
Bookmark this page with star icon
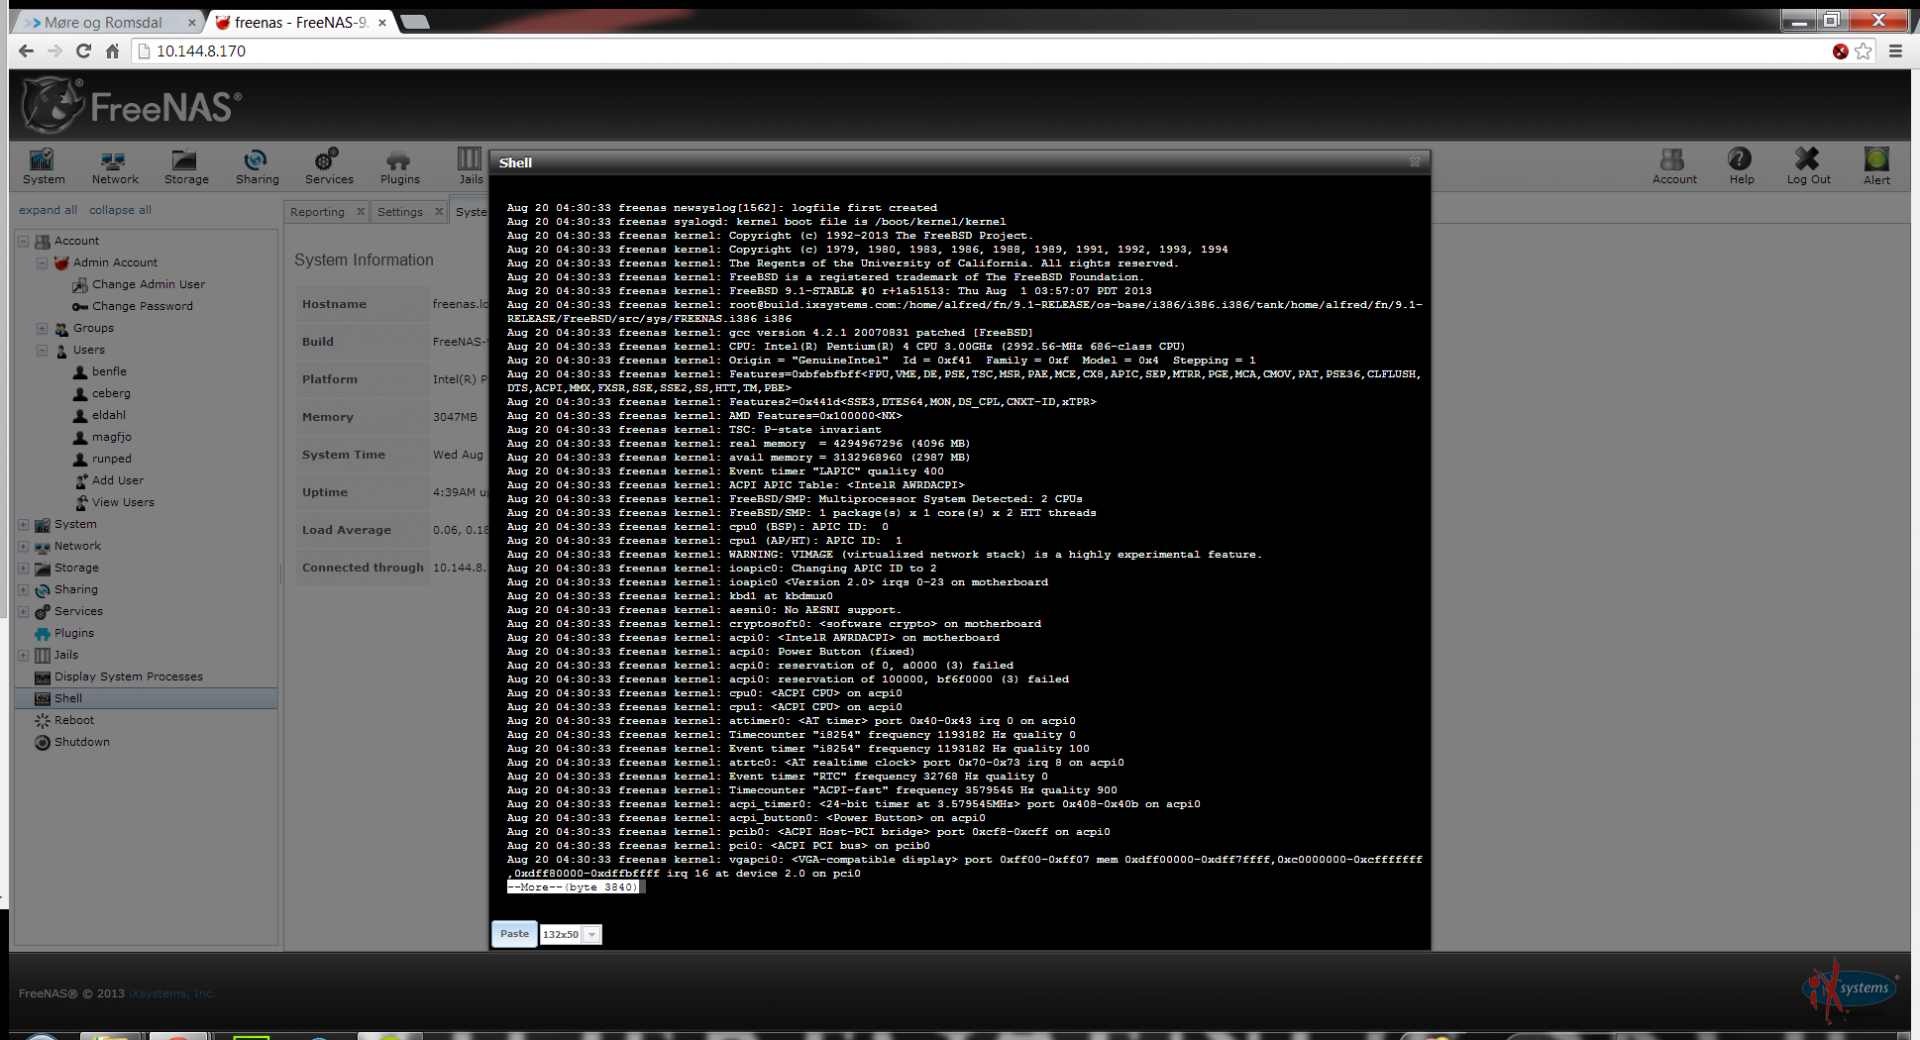(x=1863, y=51)
